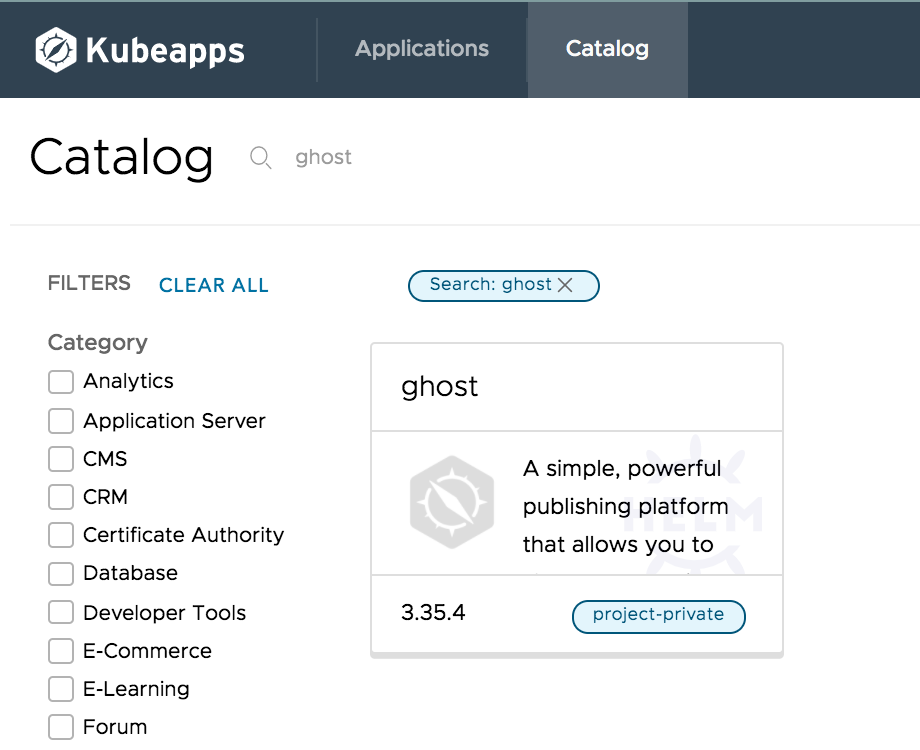Click CLEAR ALL filters link
The image size is (920, 750).
click(214, 285)
